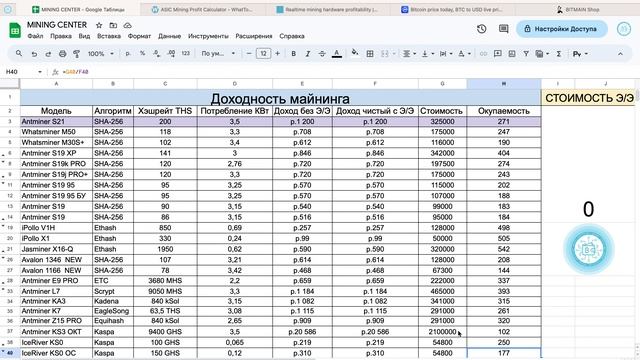The width and height of the screenshot is (640, 360).
Task: Check cloud save status icon
Action: pyautogui.click(x=127, y=25)
